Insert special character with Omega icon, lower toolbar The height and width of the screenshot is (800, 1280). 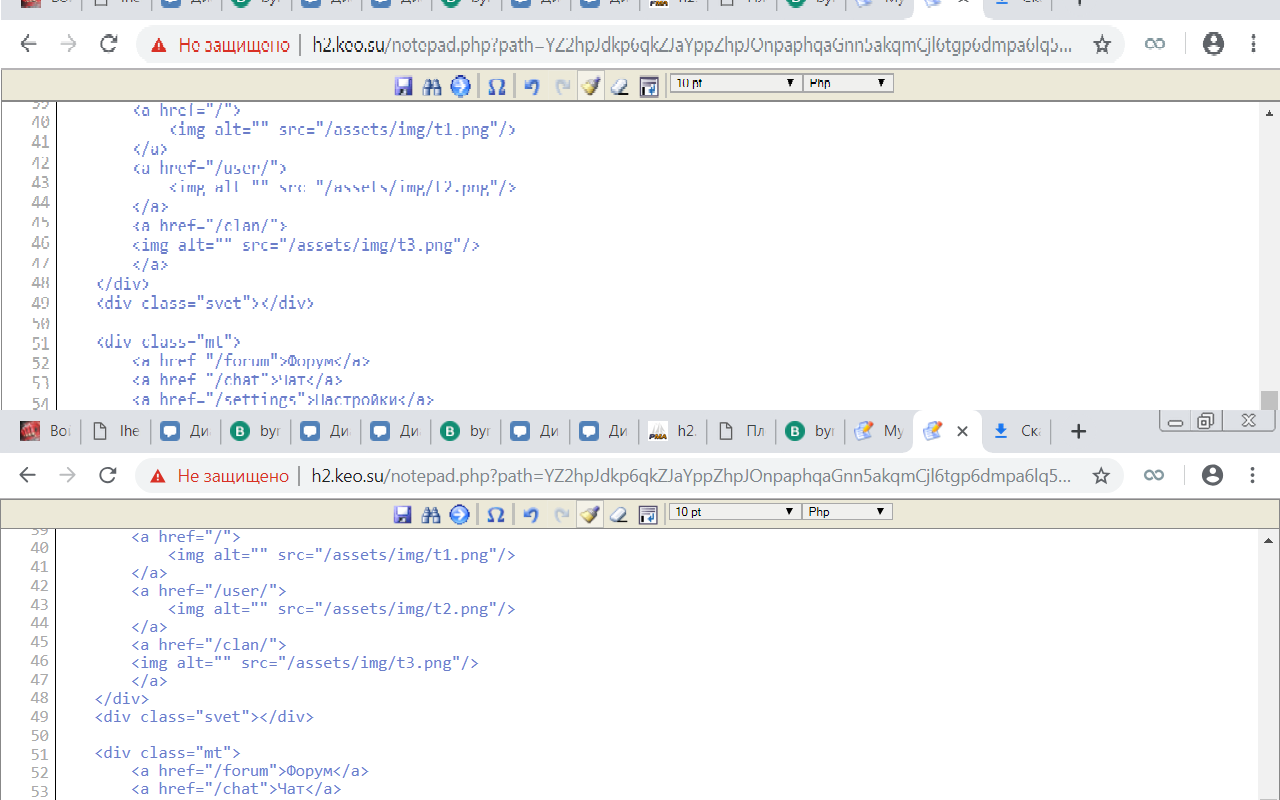(x=495, y=514)
